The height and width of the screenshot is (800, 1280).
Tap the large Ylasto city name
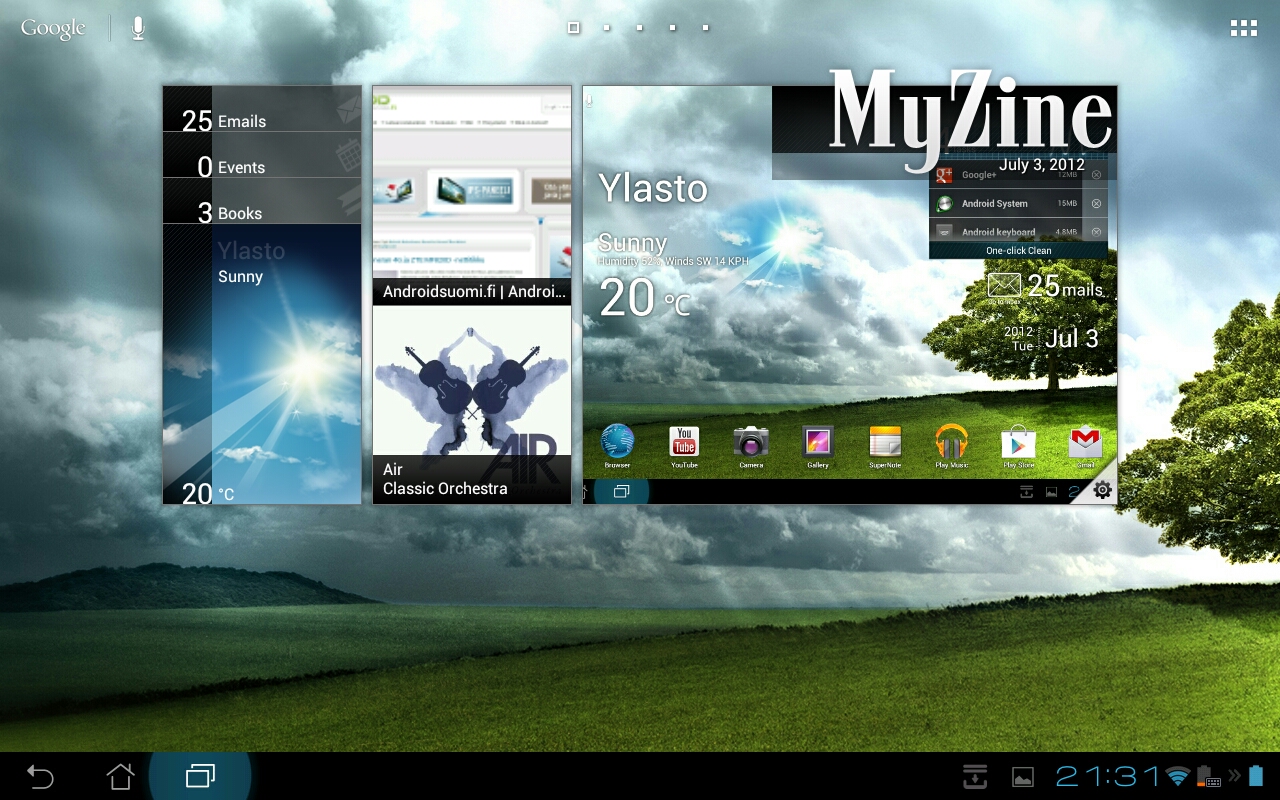(x=652, y=188)
